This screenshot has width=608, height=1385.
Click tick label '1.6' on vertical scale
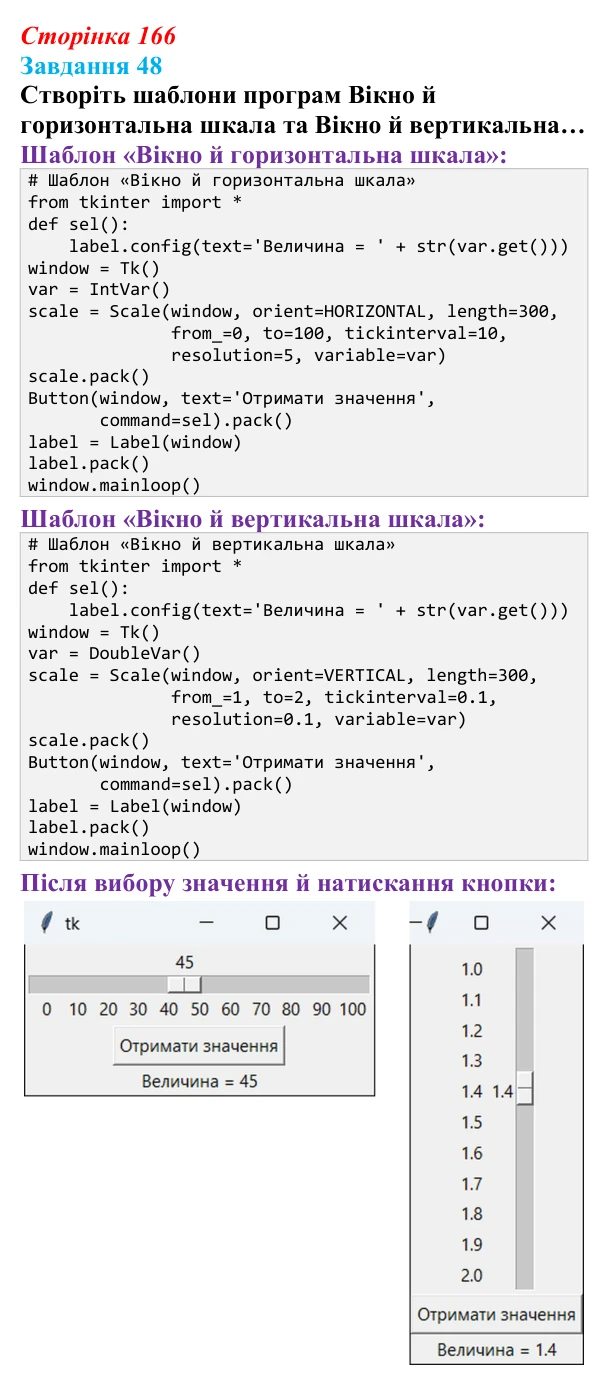(x=472, y=1153)
